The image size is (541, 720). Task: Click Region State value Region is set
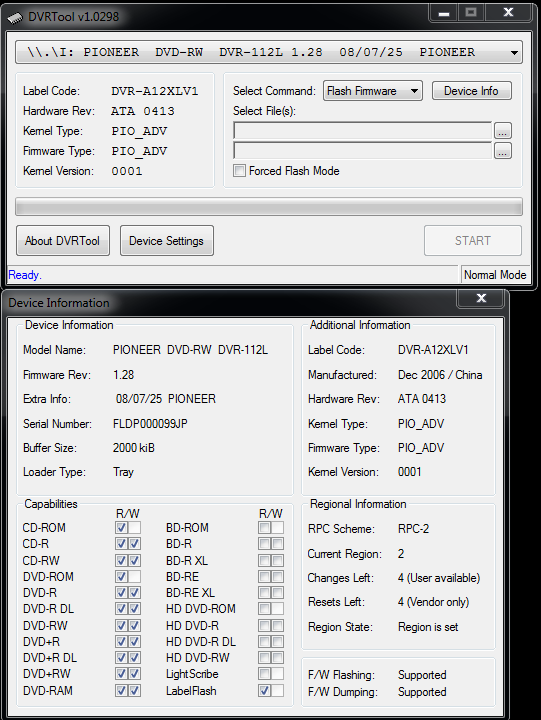click(x=428, y=627)
